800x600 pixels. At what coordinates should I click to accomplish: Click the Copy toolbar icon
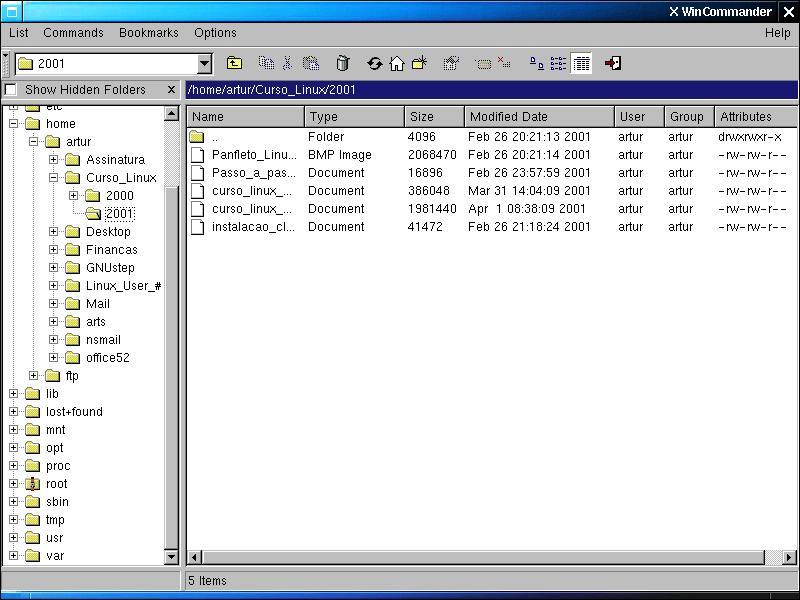tap(266, 63)
